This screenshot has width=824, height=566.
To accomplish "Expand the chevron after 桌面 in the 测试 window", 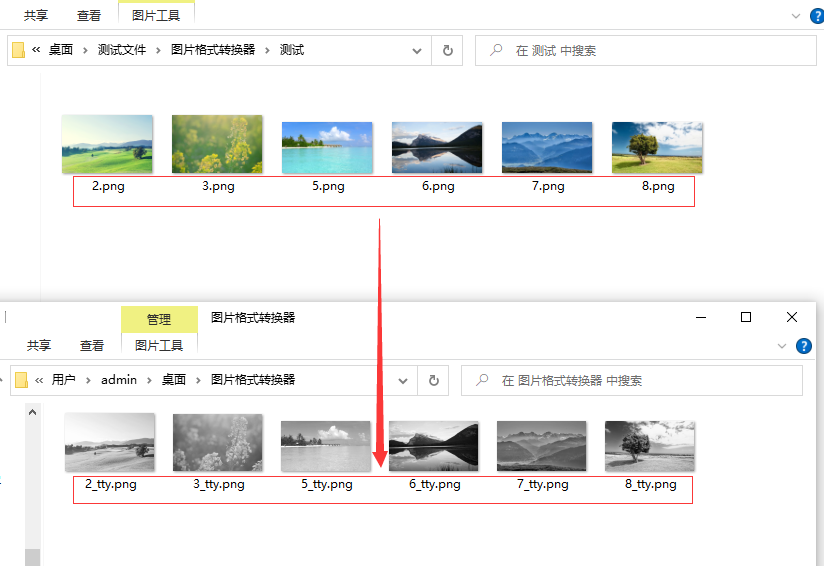I will coord(85,50).
